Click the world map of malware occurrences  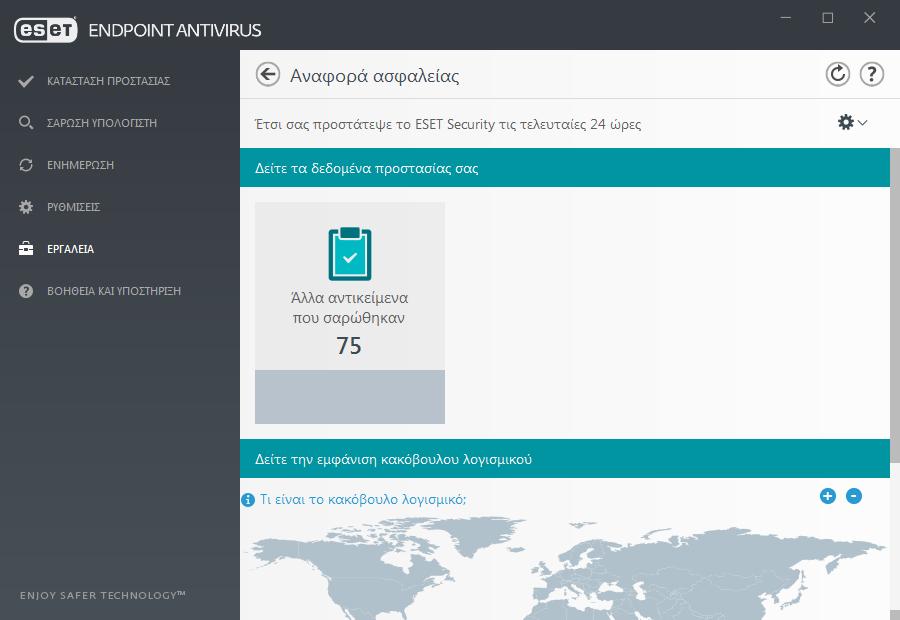[565, 568]
